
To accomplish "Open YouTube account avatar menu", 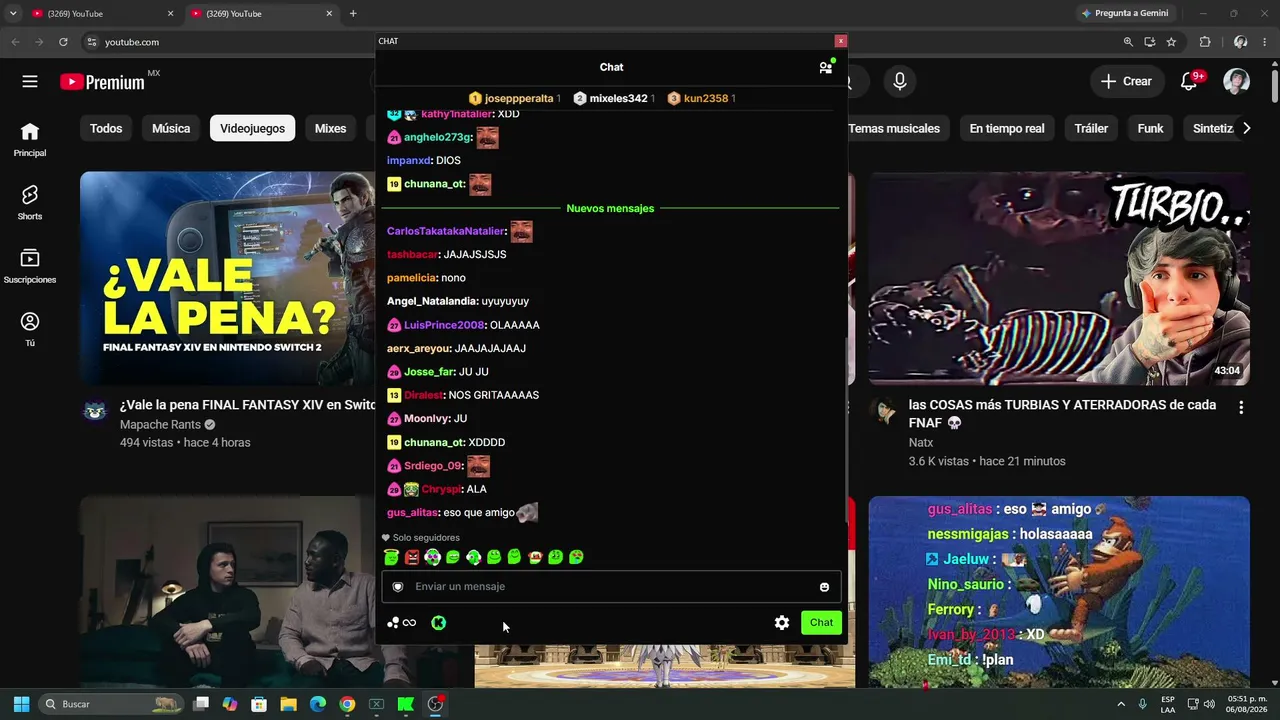I will pyautogui.click(x=1237, y=82).
